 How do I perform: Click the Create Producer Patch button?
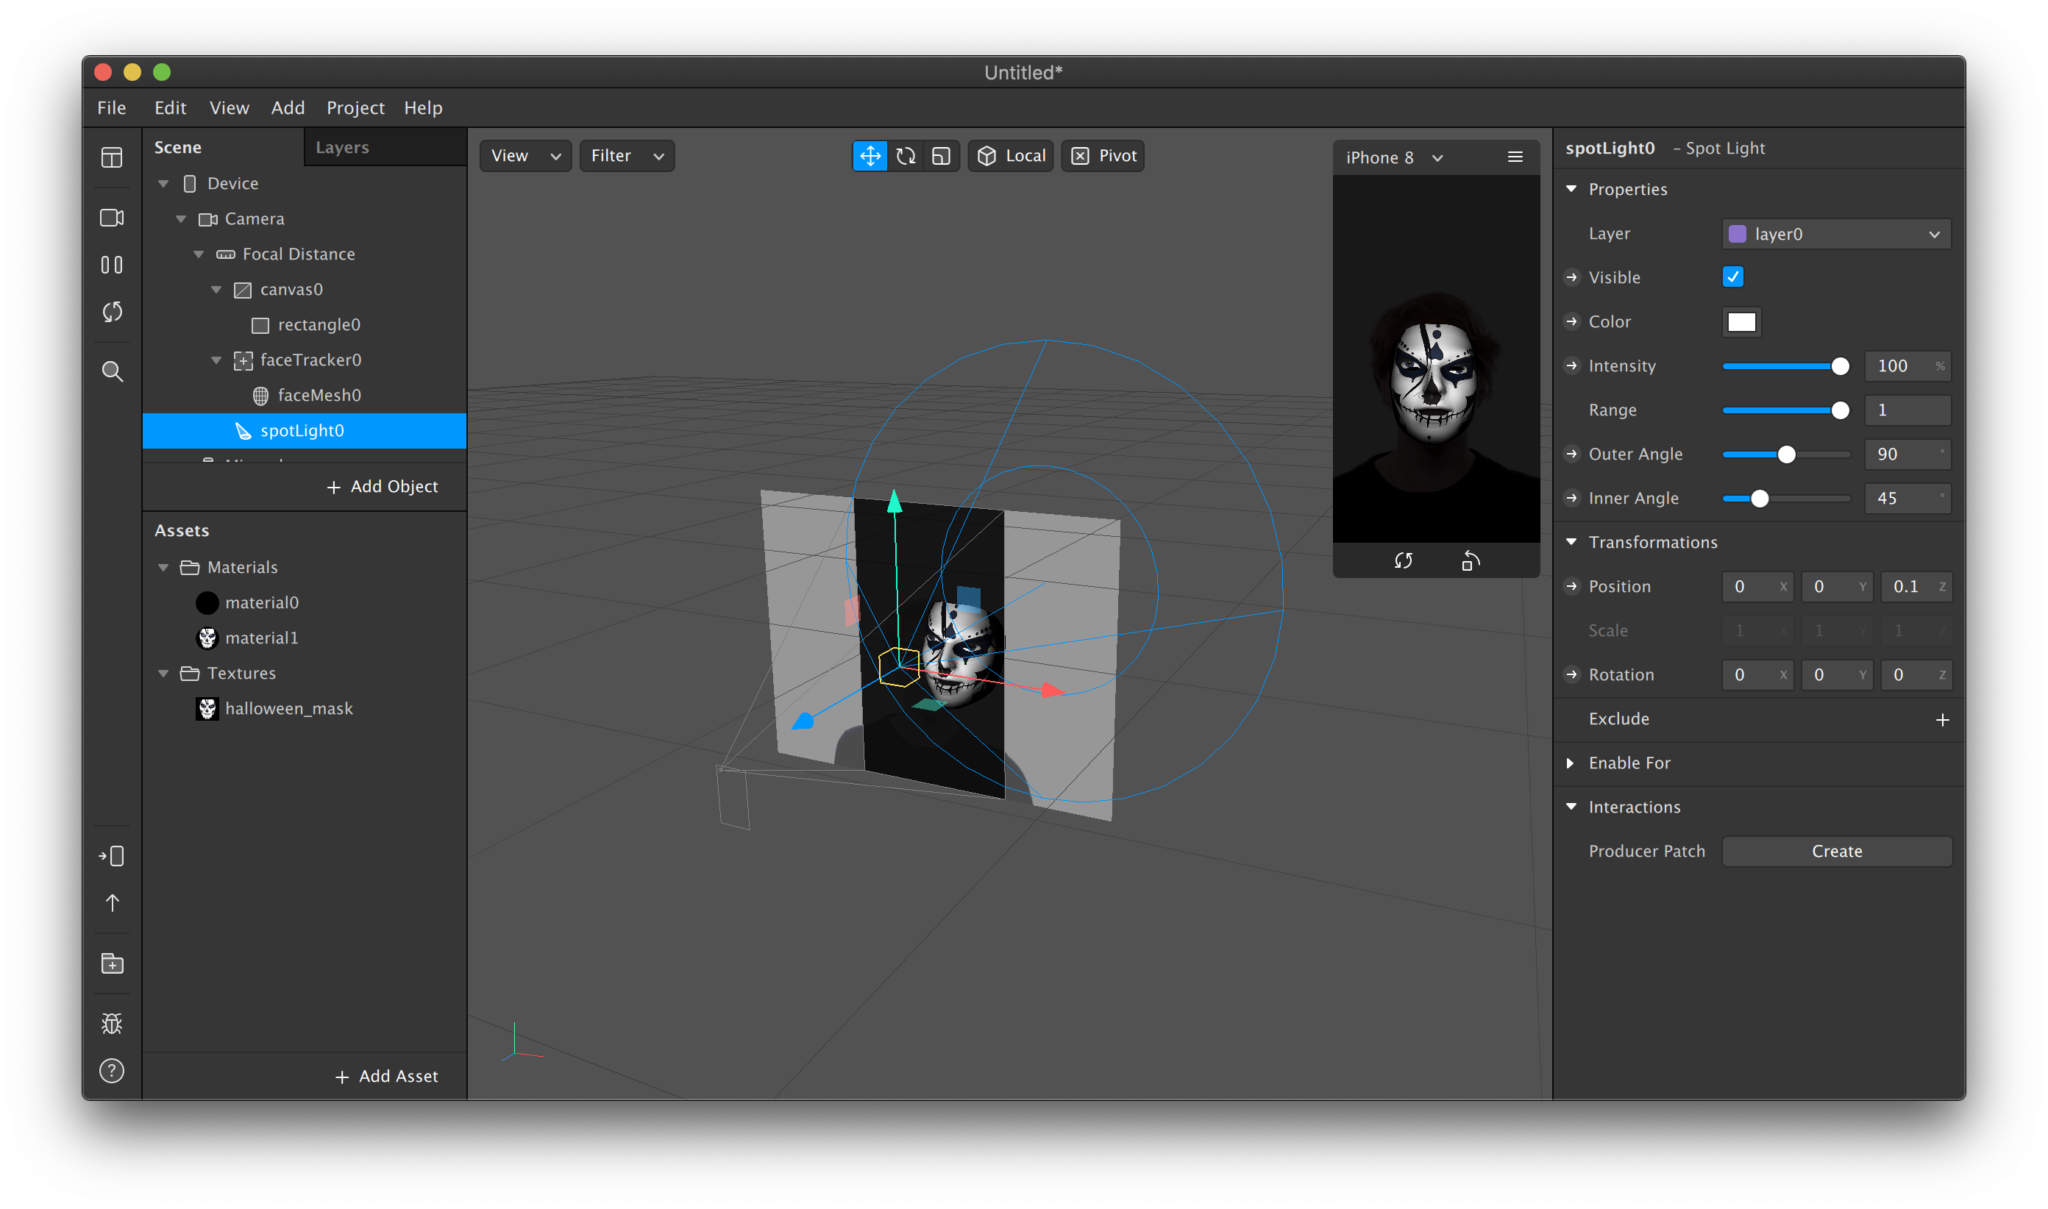tap(1836, 851)
